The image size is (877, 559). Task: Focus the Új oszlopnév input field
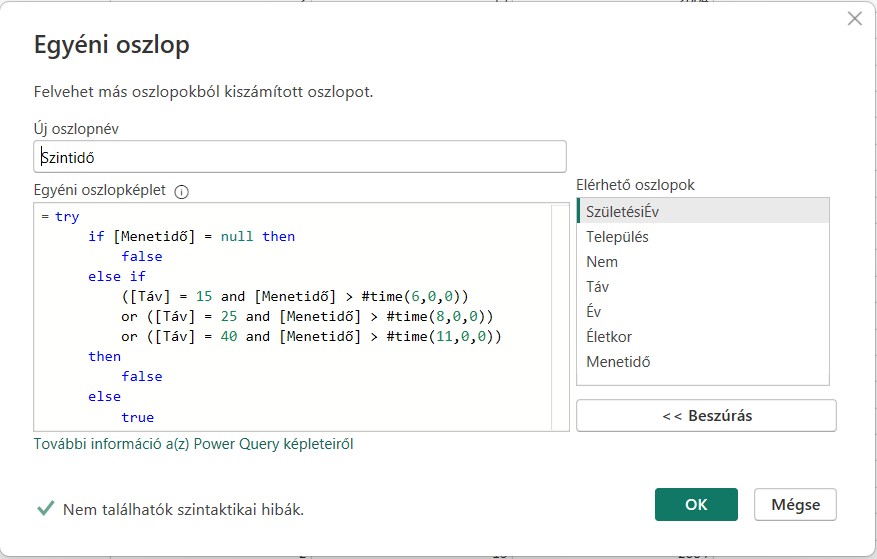point(300,157)
